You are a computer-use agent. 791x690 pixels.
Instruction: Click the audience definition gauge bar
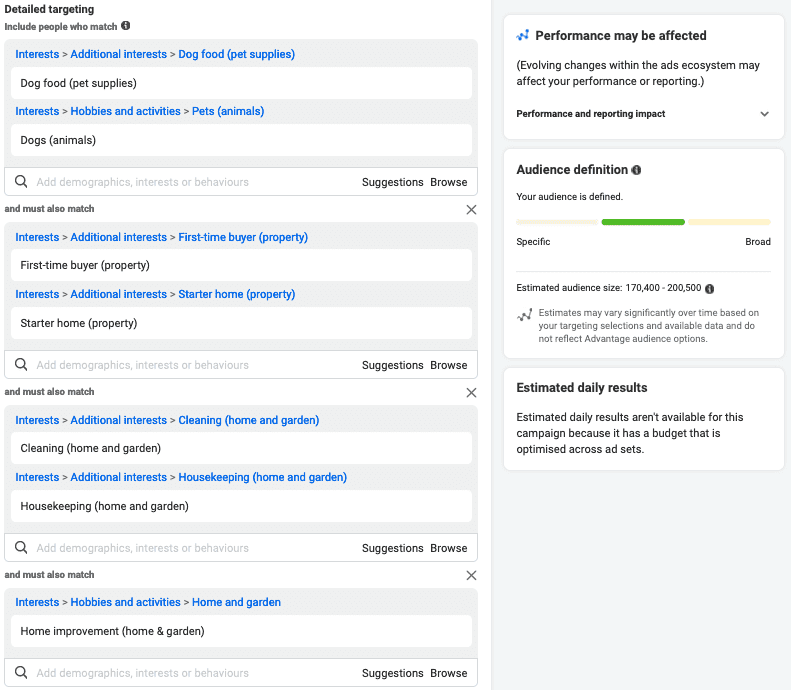pos(643,222)
